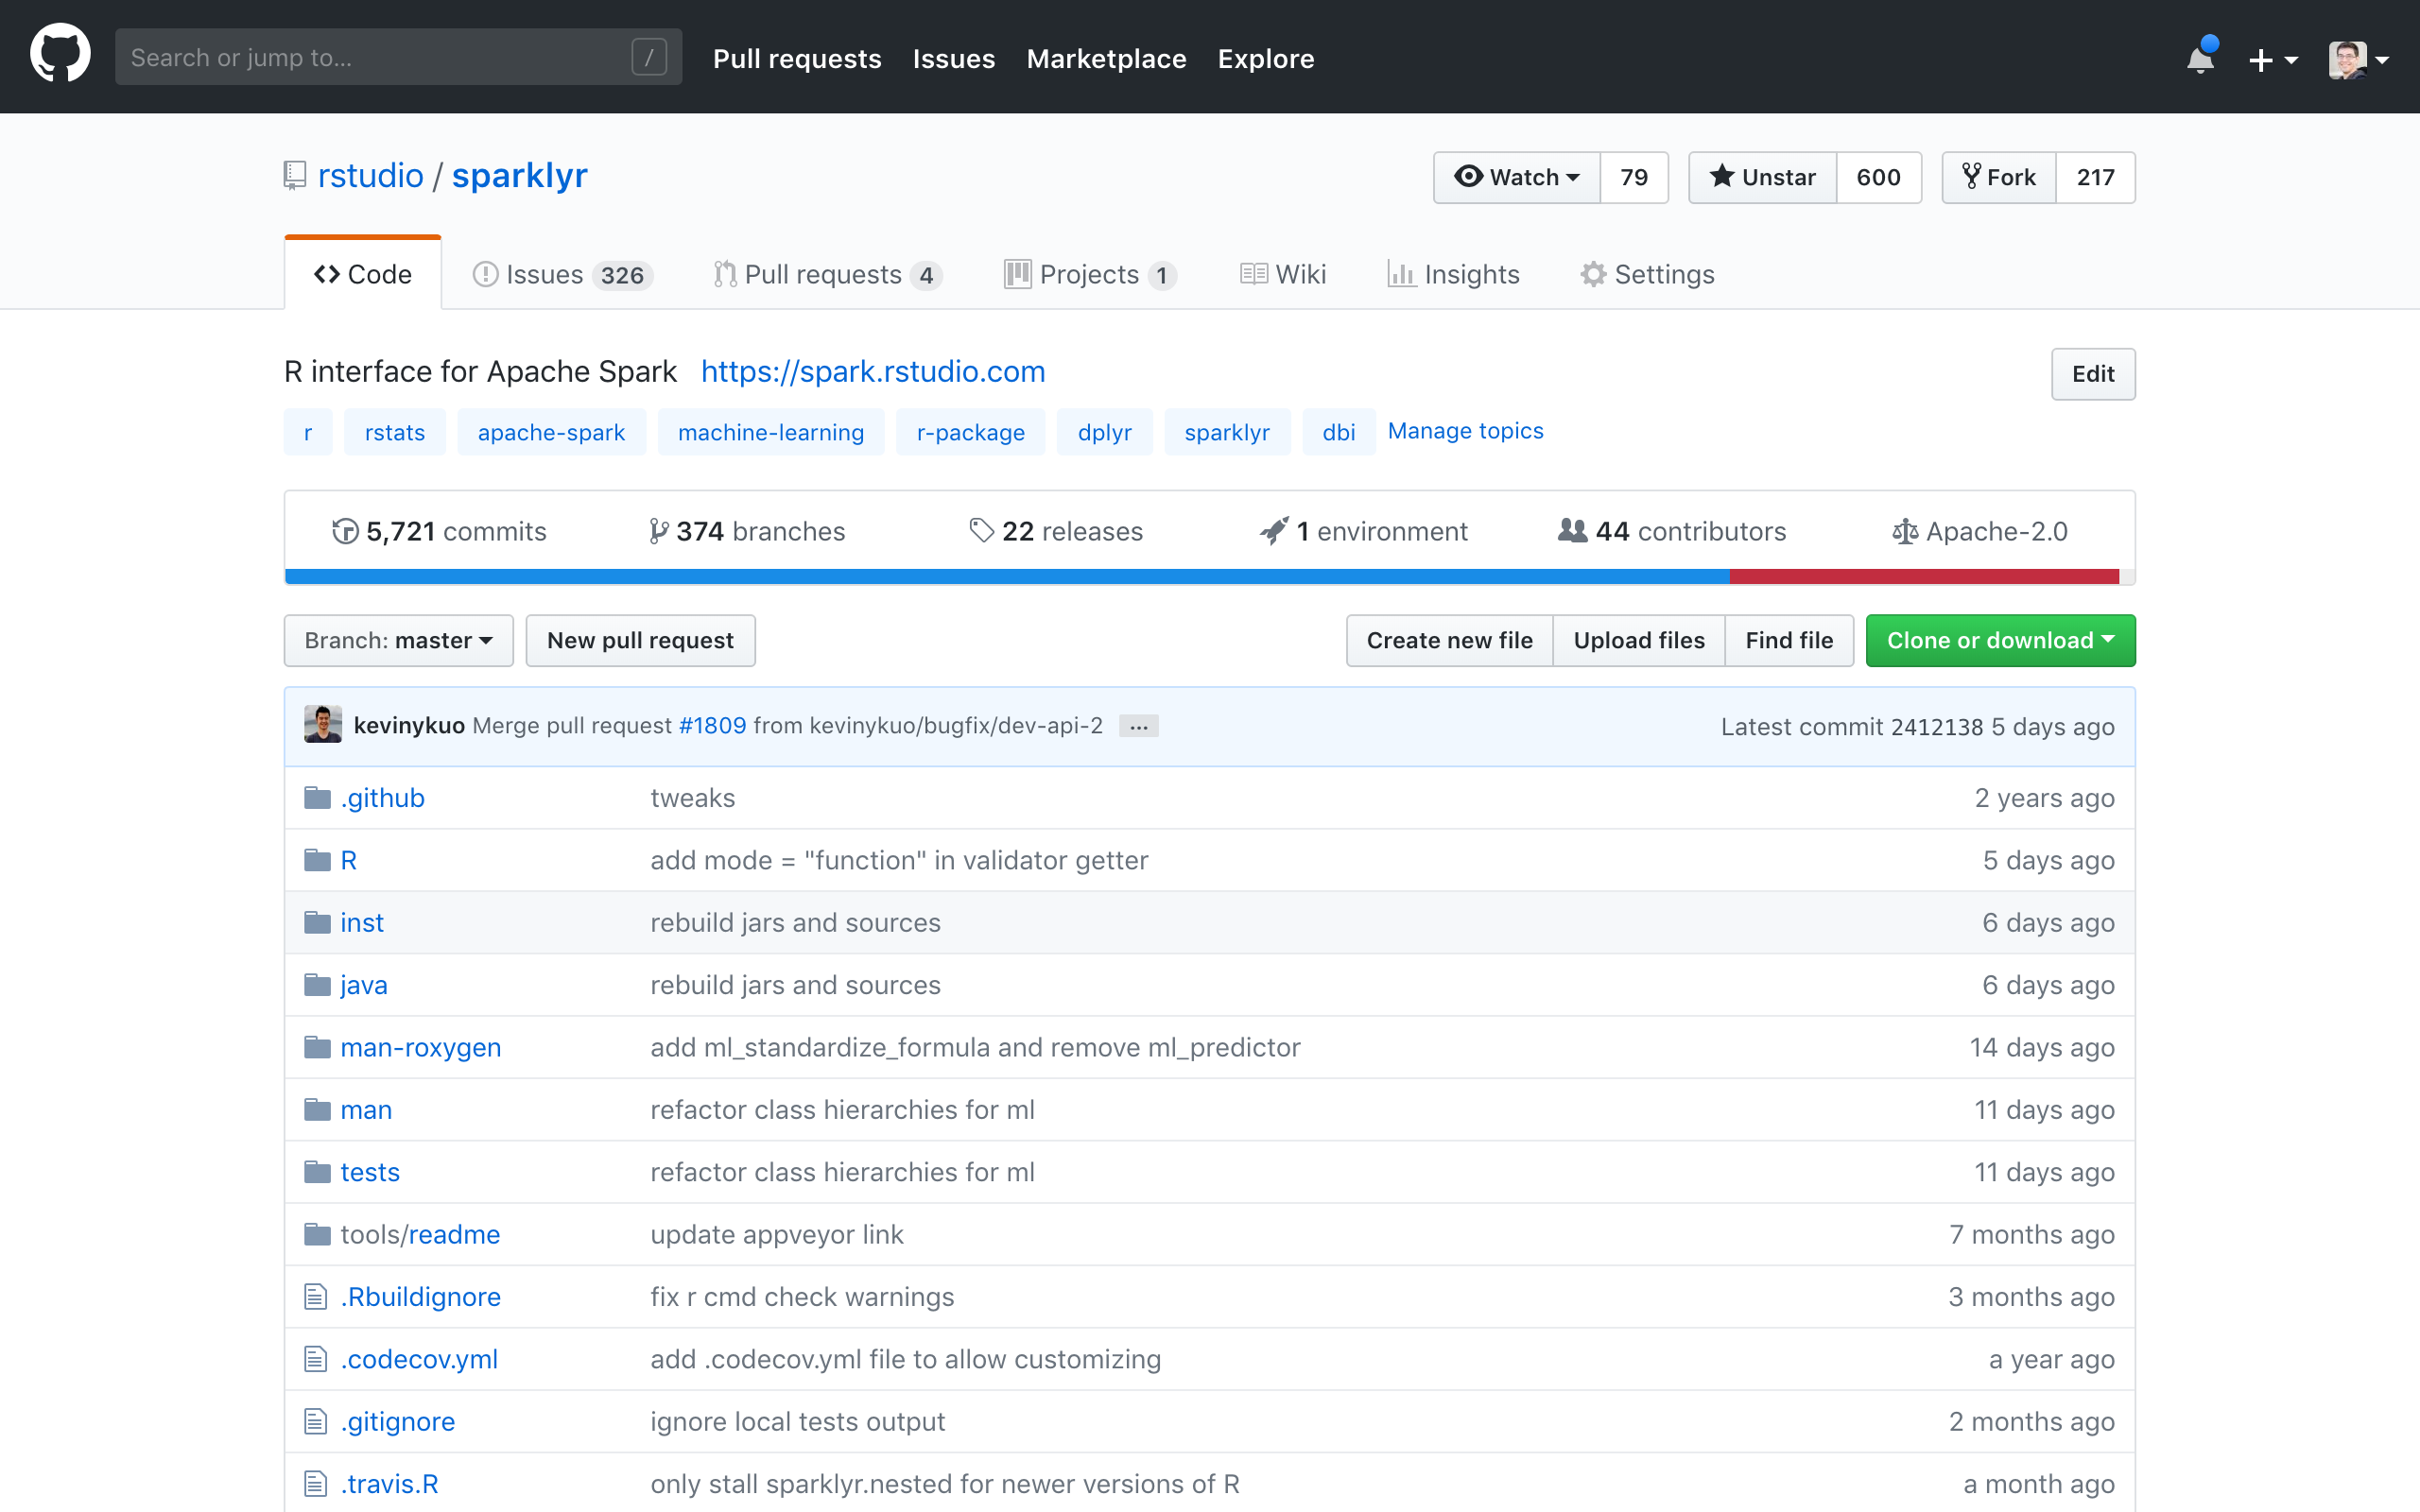Open notifications bell icon
This screenshot has height=1512, width=2420.
click(x=2201, y=58)
